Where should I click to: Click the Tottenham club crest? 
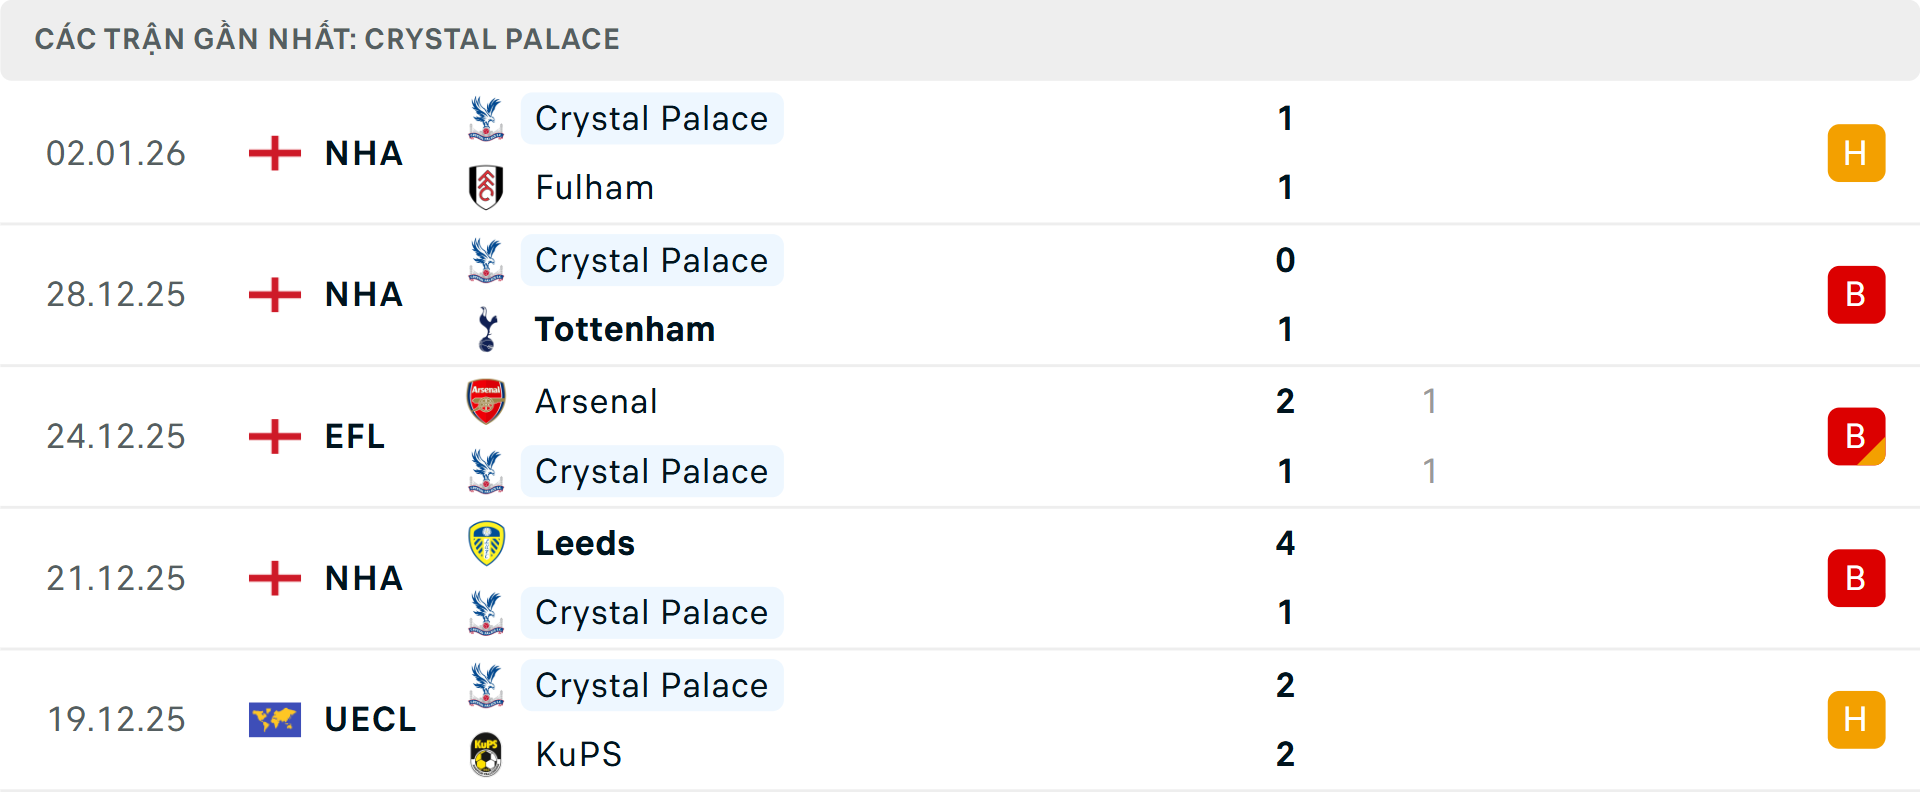[x=487, y=329]
